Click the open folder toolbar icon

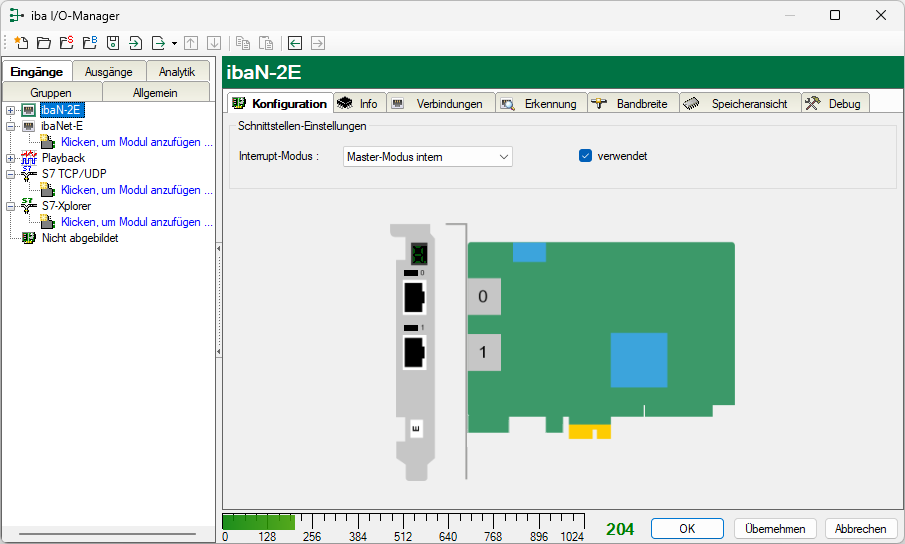click(x=43, y=43)
